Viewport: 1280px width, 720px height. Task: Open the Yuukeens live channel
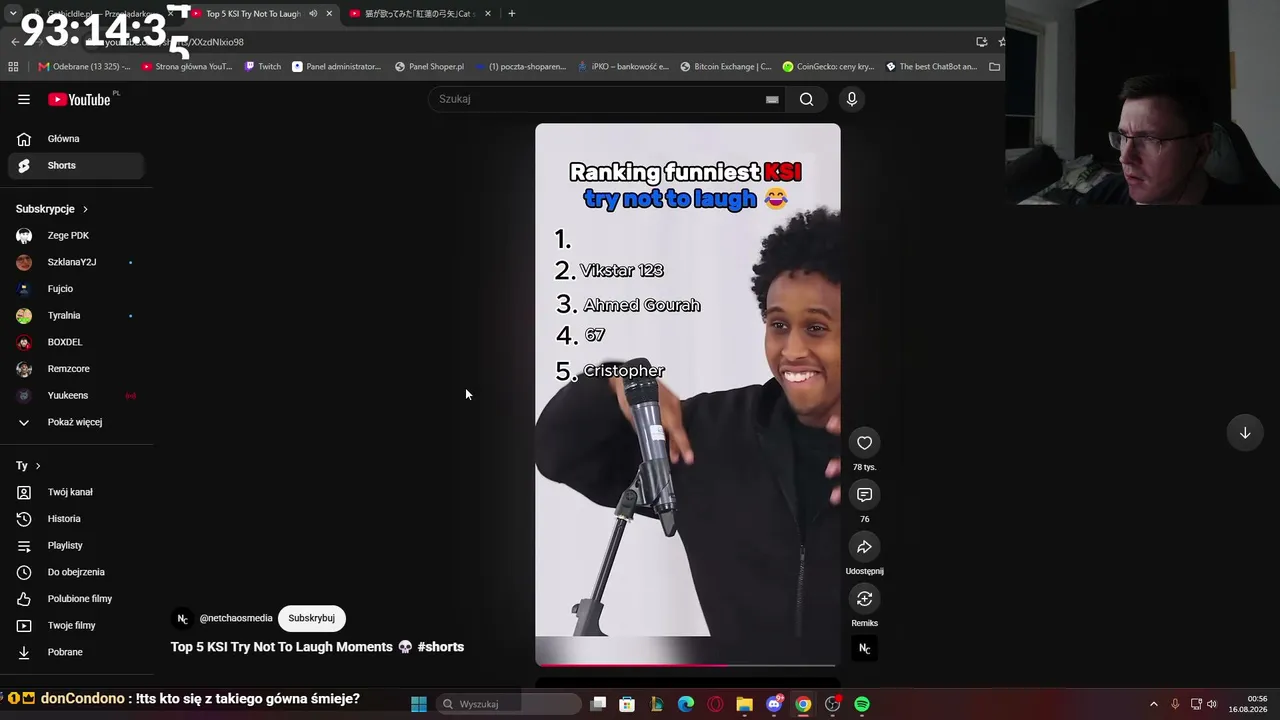point(75,396)
